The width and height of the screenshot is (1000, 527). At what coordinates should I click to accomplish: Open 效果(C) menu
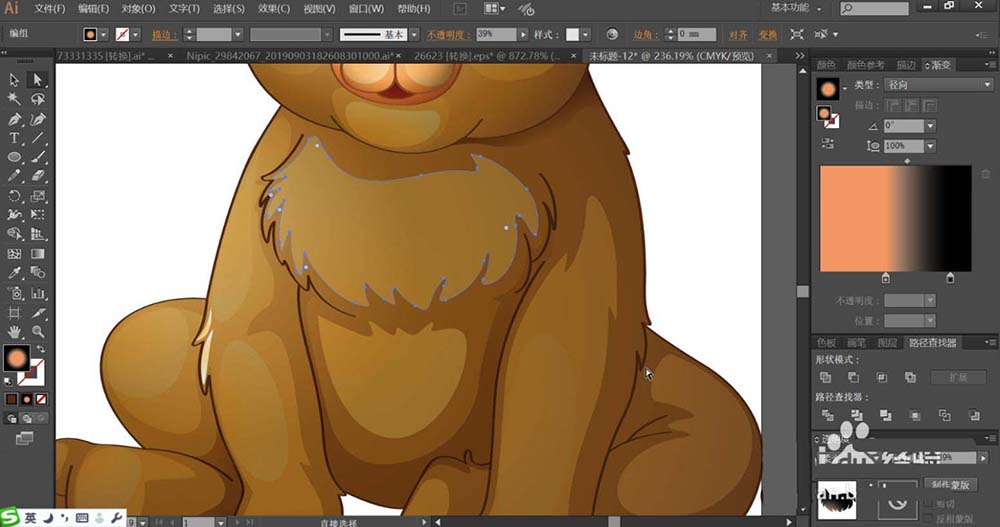click(x=274, y=9)
